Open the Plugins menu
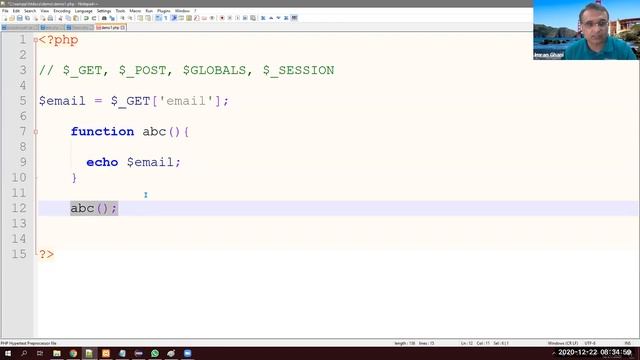640x360 pixels. point(164,11)
